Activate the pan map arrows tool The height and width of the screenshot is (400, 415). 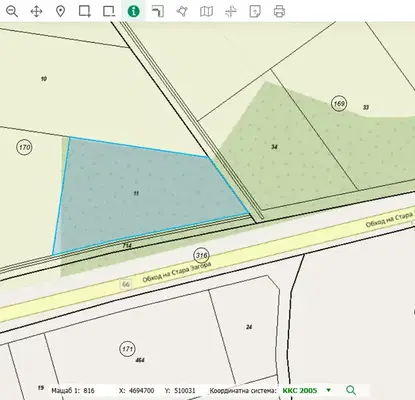(36, 11)
